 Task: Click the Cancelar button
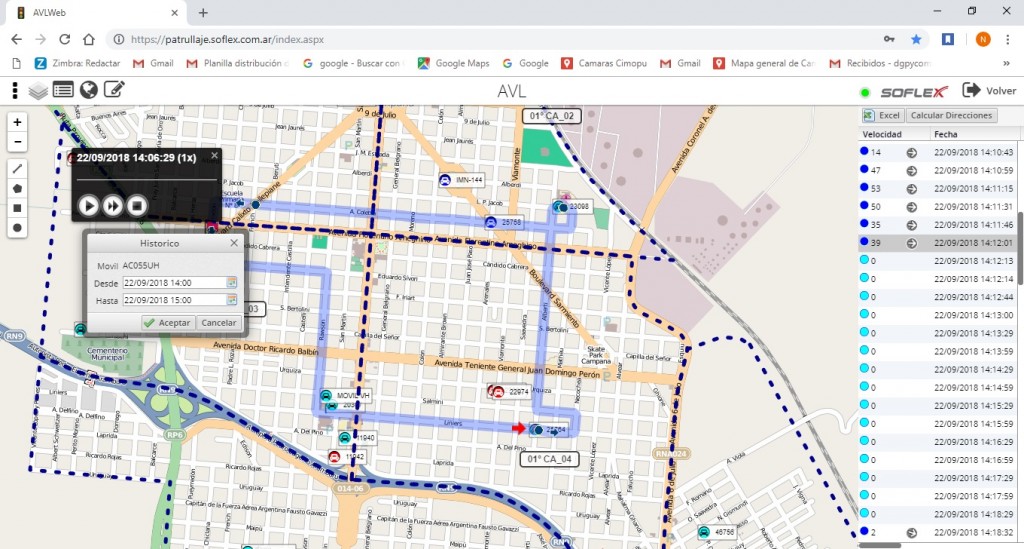click(x=218, y=322)
